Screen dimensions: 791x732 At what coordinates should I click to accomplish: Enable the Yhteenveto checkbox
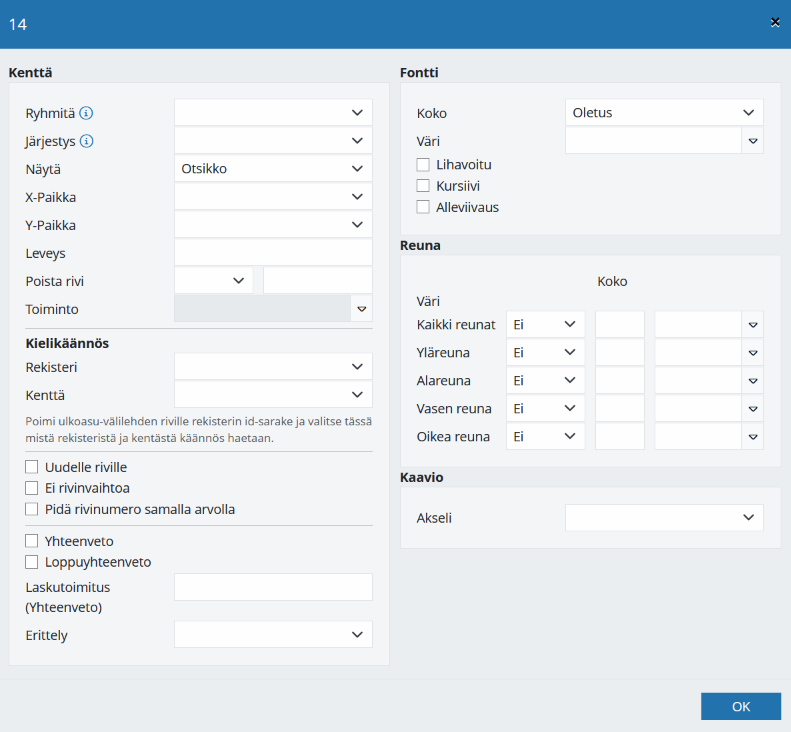31,541
